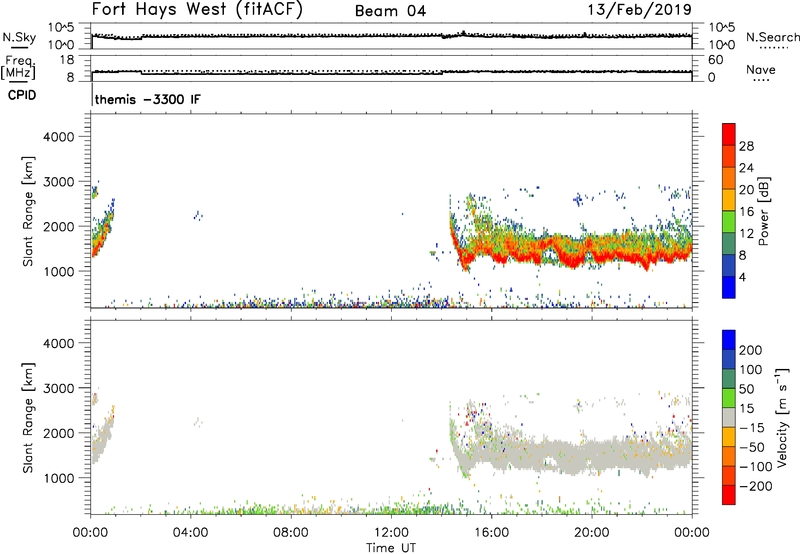Click the 'N.Search' legend label
The width and height of the screenshot is (800, 554).
point(772,37)
